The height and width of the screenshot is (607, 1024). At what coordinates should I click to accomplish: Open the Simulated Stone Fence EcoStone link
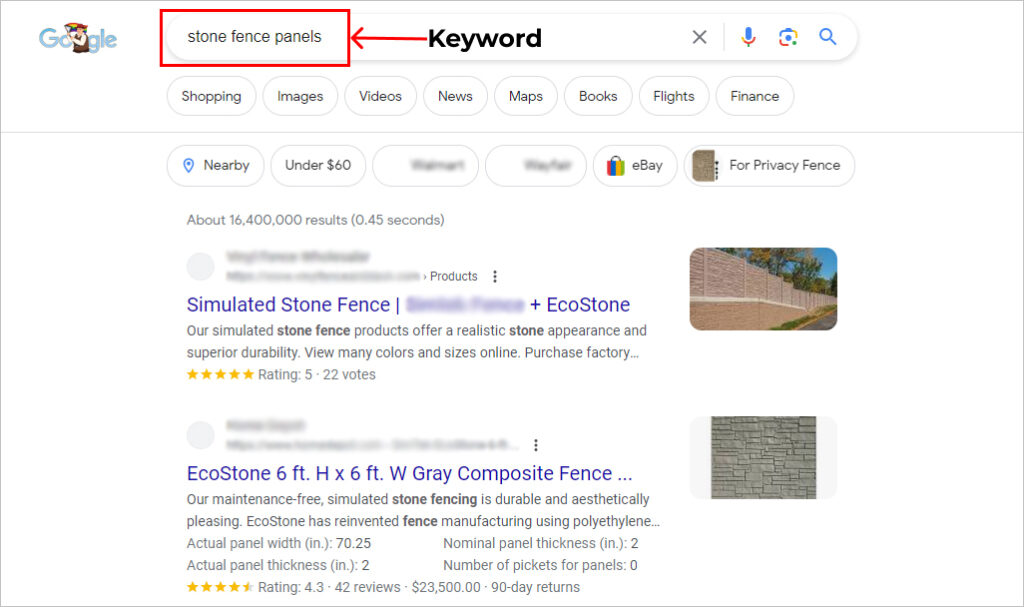(408, 304)
